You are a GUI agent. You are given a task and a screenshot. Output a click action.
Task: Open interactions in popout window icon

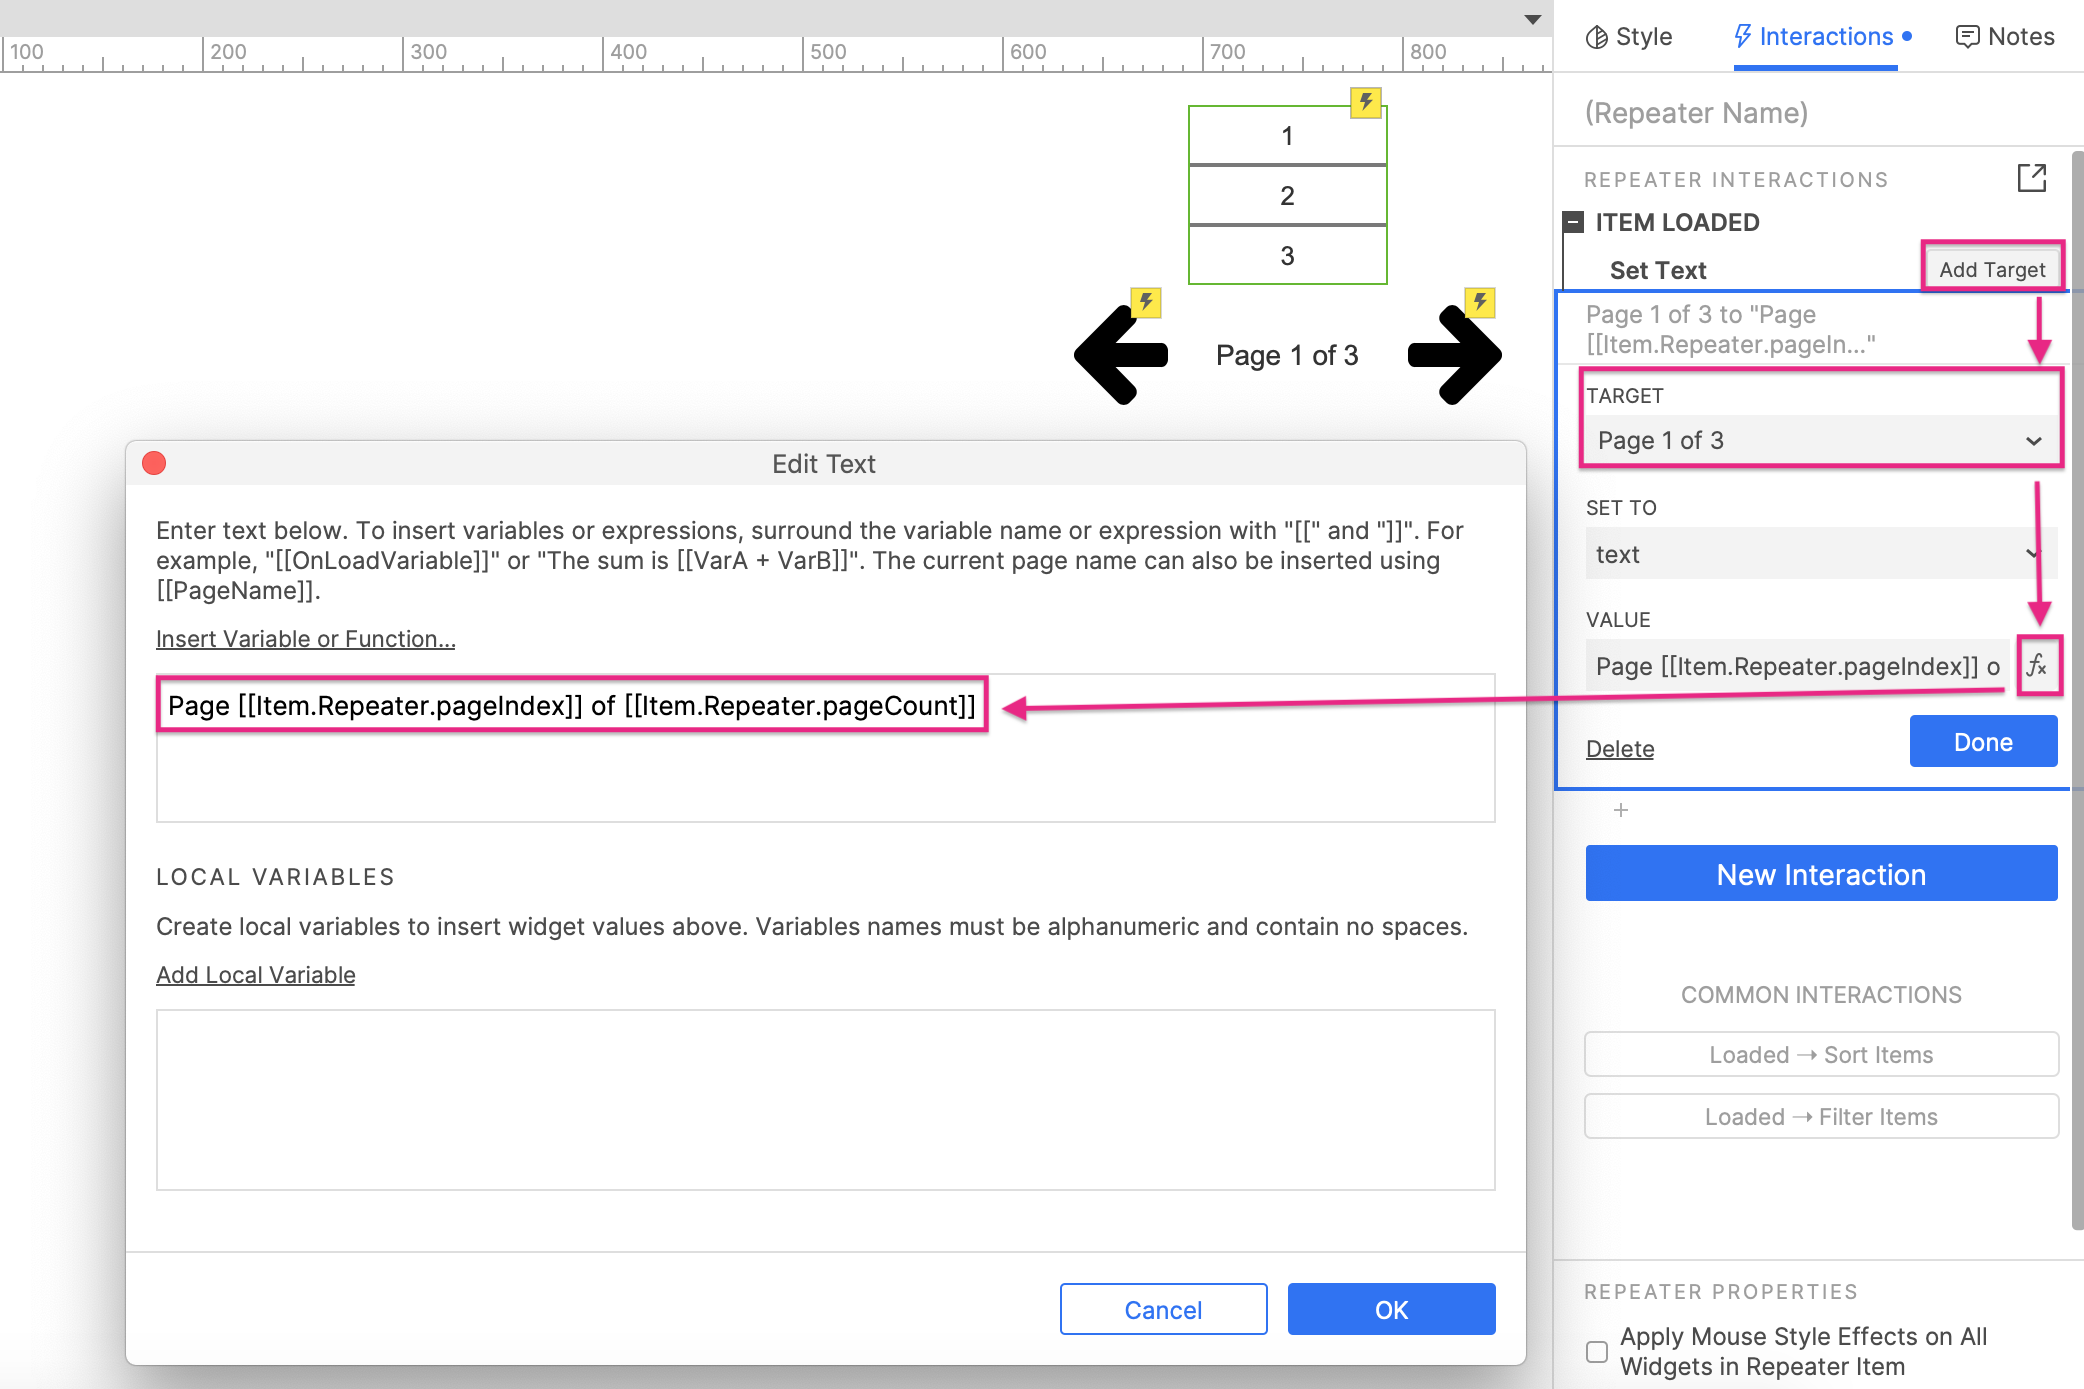(2031, 179)
